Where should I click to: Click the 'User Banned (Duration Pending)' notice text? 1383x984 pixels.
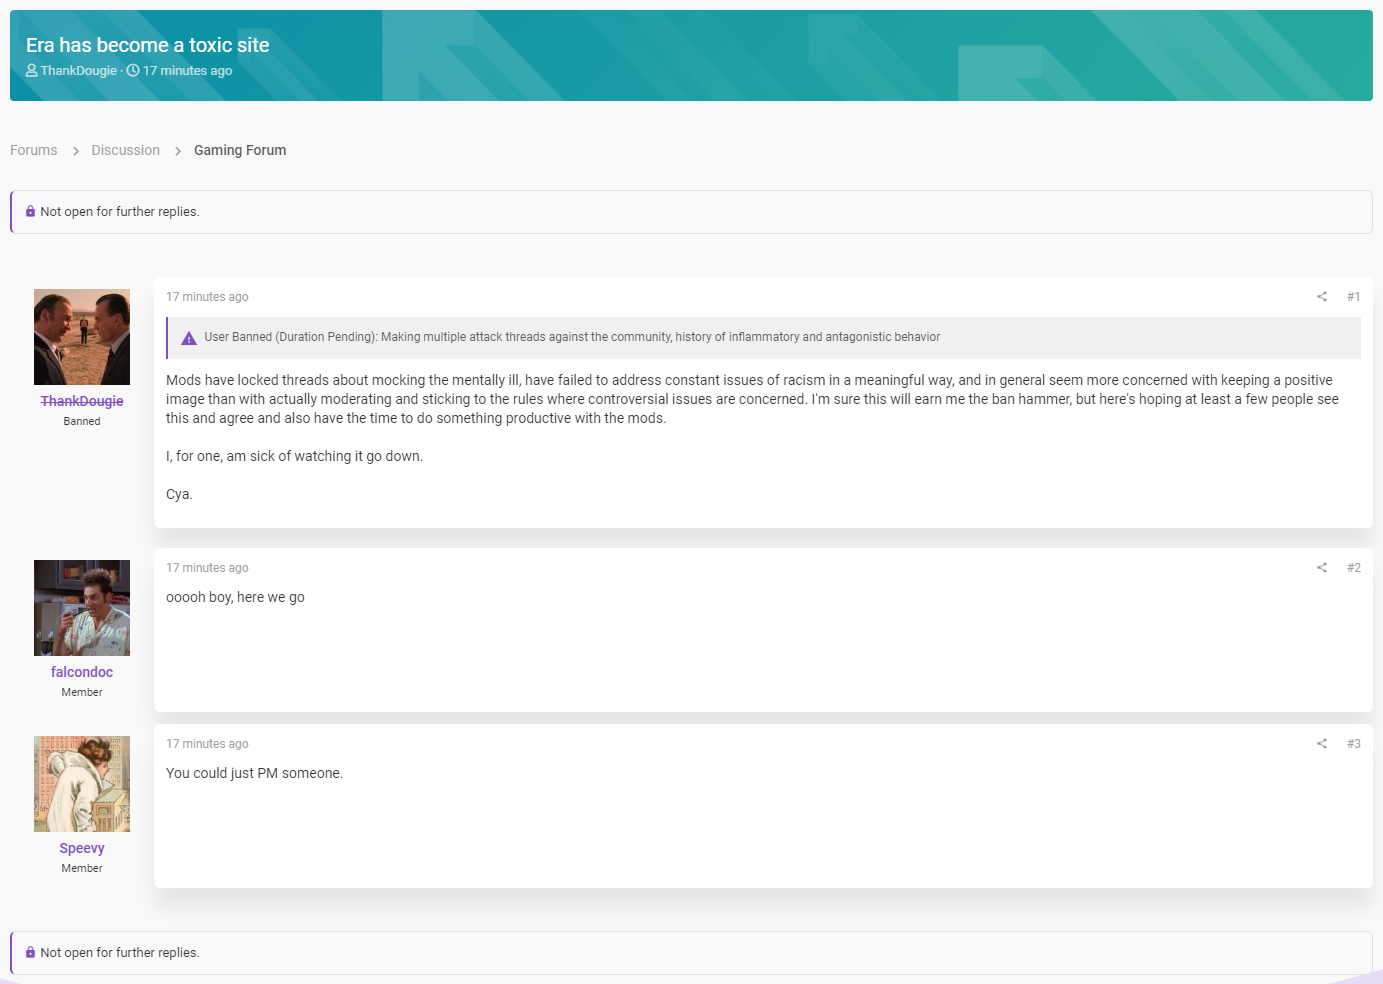[572, 337]
